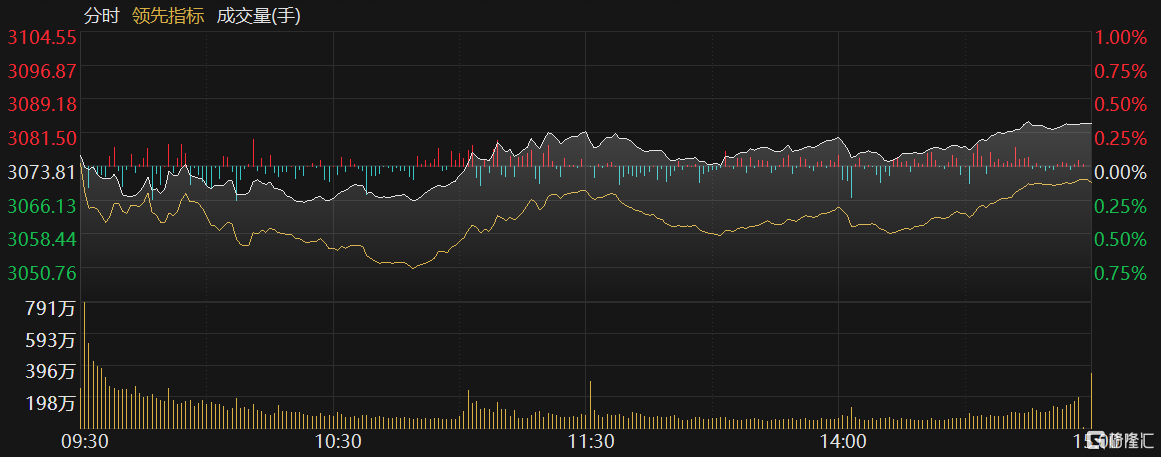The width and height of the screenshot is (1161, 457).
Task: Click the 11:30 time axis marker
Action: click(x=590, y=441)
